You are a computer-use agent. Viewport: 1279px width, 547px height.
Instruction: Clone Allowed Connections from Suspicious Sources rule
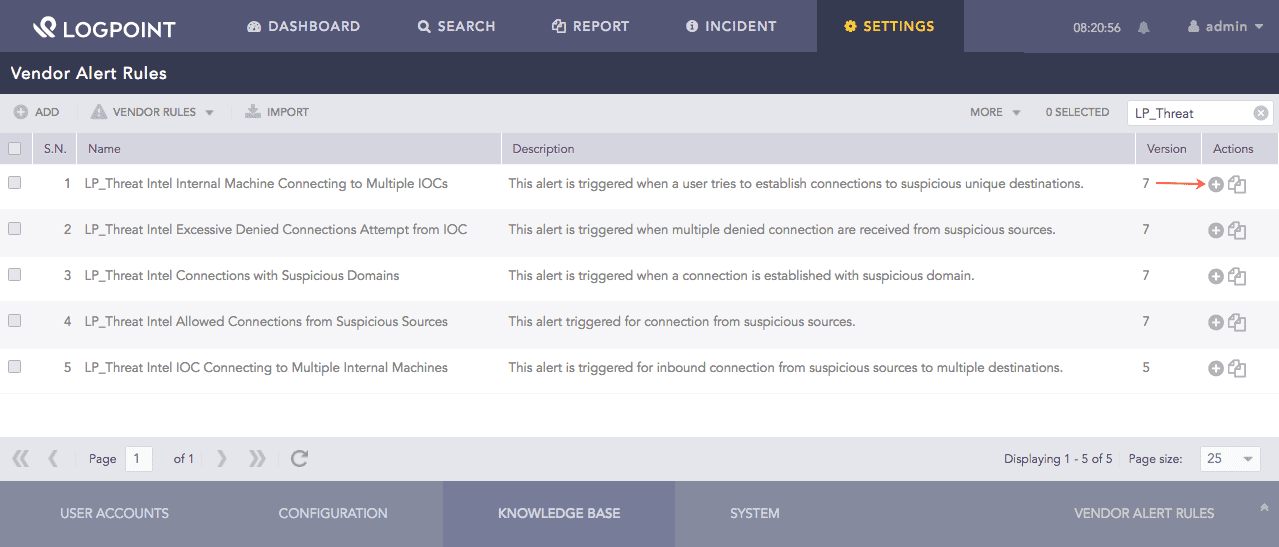[x=1237, y=322]
